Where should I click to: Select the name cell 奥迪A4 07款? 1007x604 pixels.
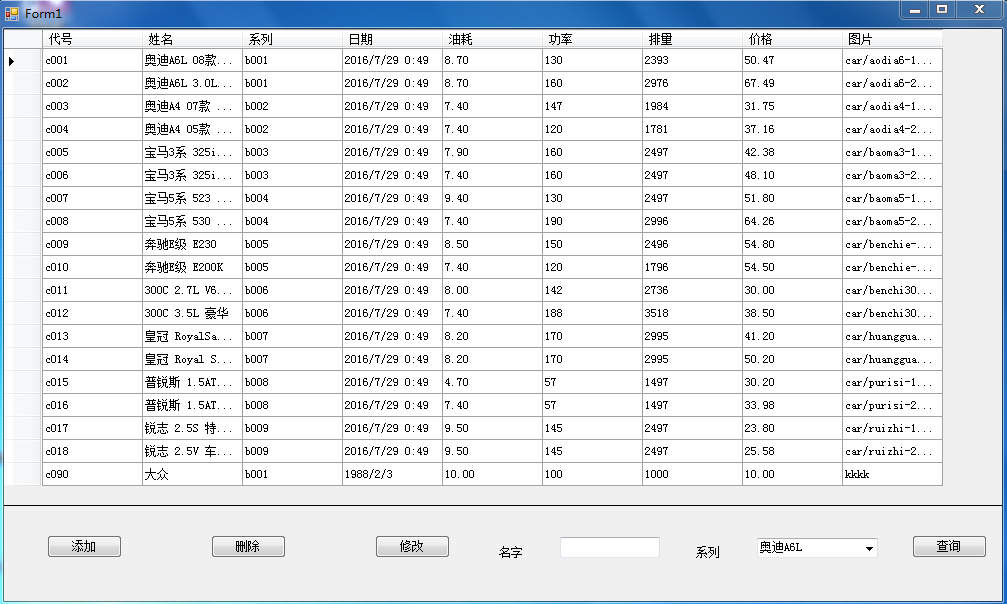pyautogui.click(x=193, y=107)
